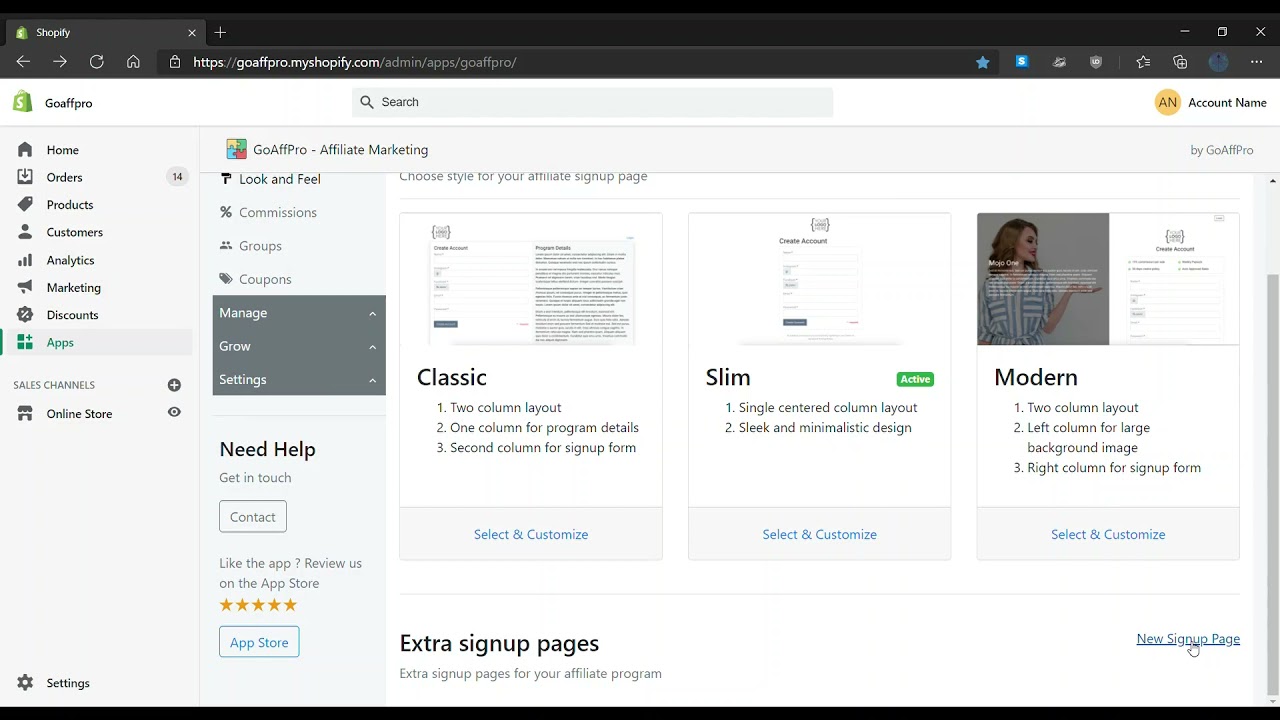
Task: Click the Classic layout preview thumbnail
Action: 531,279
